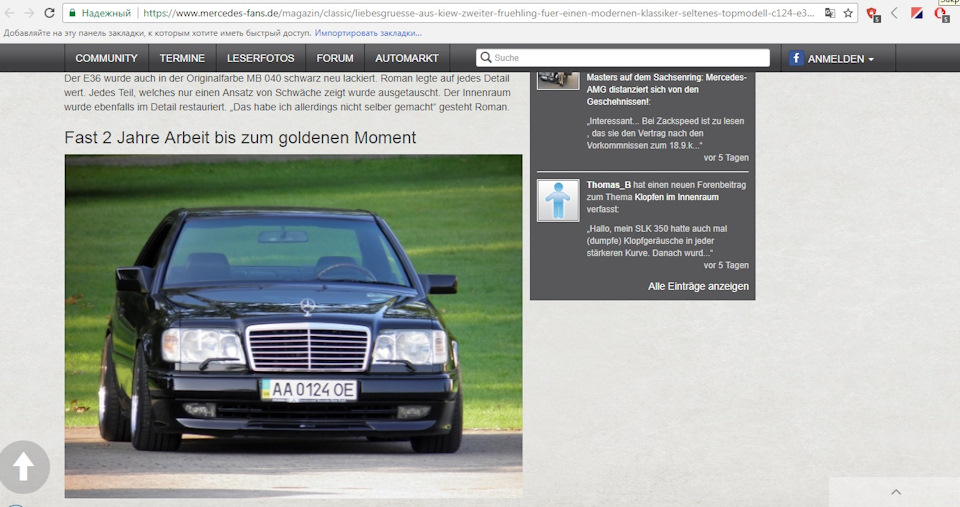Screen dimensions: 960x507
Task: Open the Automarkt section
Action: click(x=407, y=58)
